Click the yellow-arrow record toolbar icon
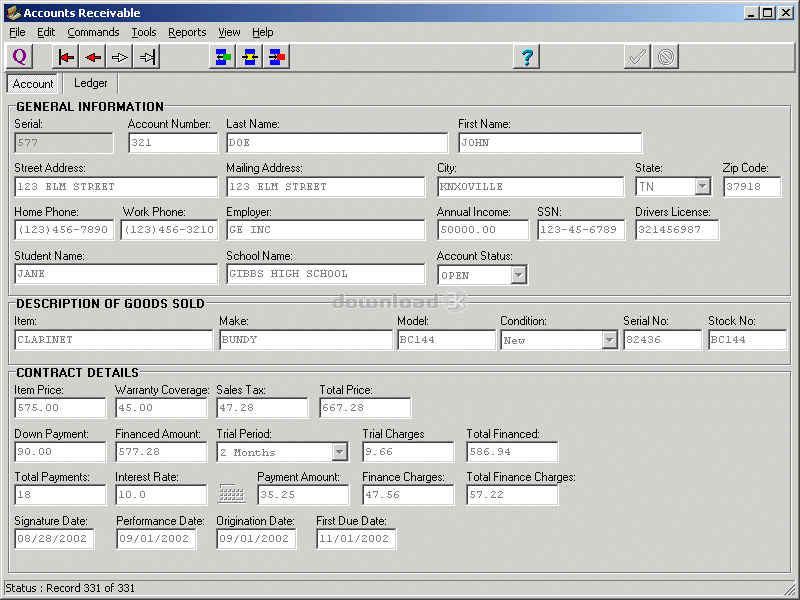 point(250,57)
